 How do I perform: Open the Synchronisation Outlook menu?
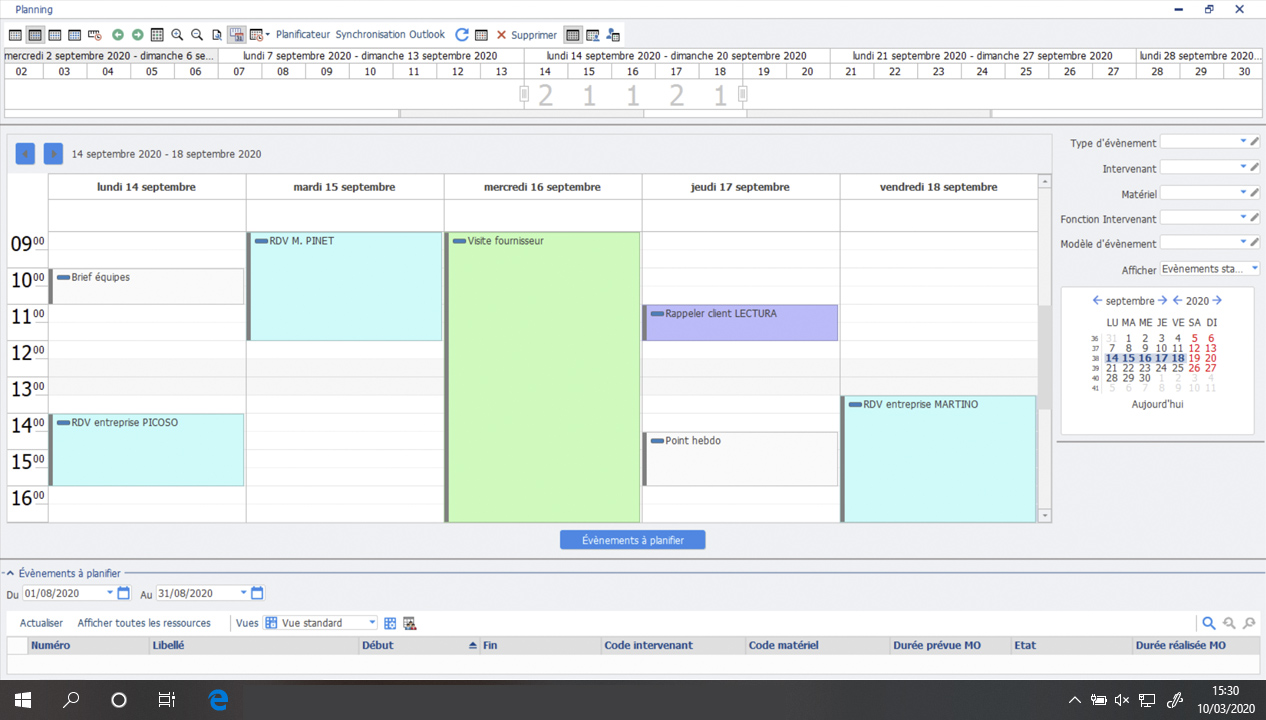391,34
